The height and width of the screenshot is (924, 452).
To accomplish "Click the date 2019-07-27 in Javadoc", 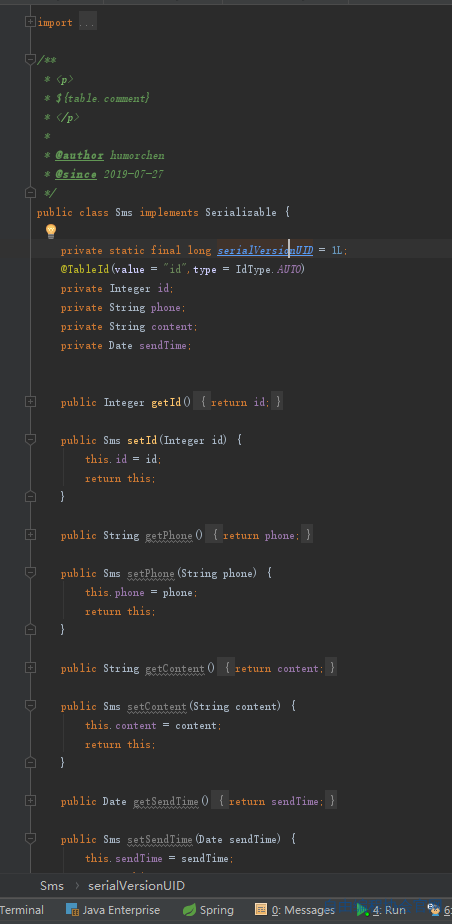I will 134,174.
